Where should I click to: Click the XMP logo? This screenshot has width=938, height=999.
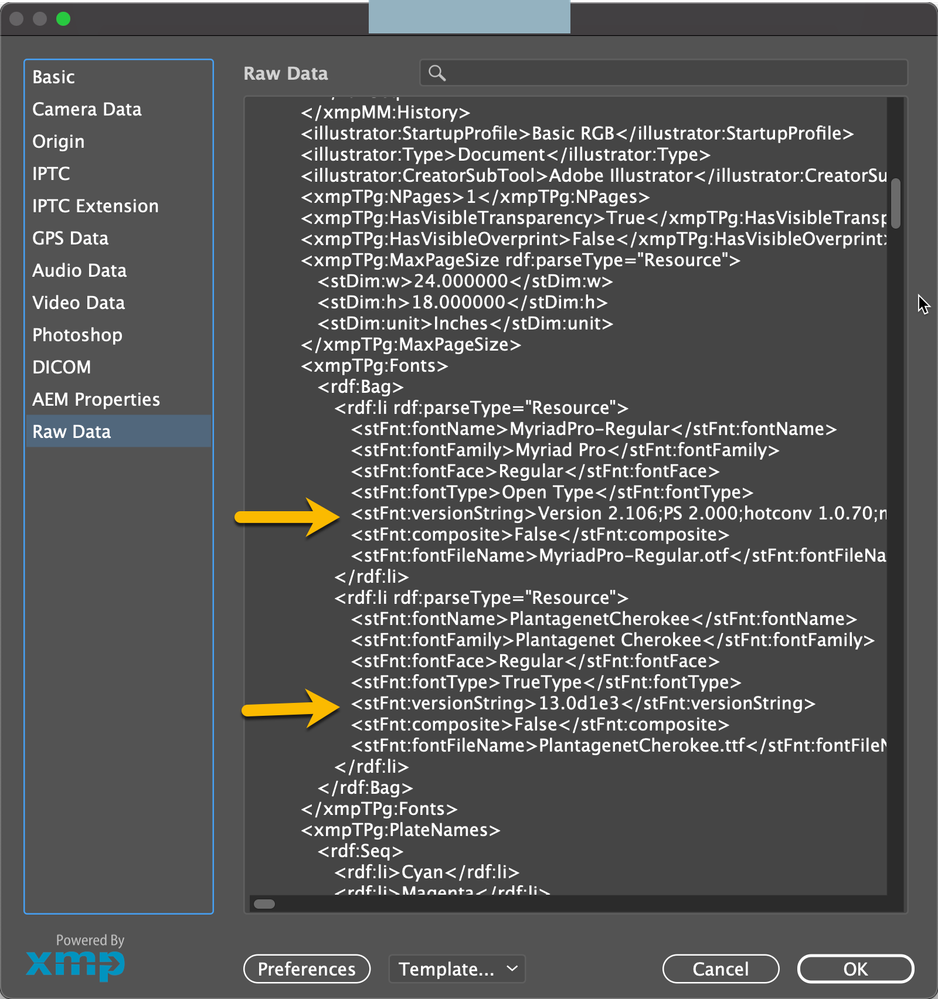pos(75,964)
